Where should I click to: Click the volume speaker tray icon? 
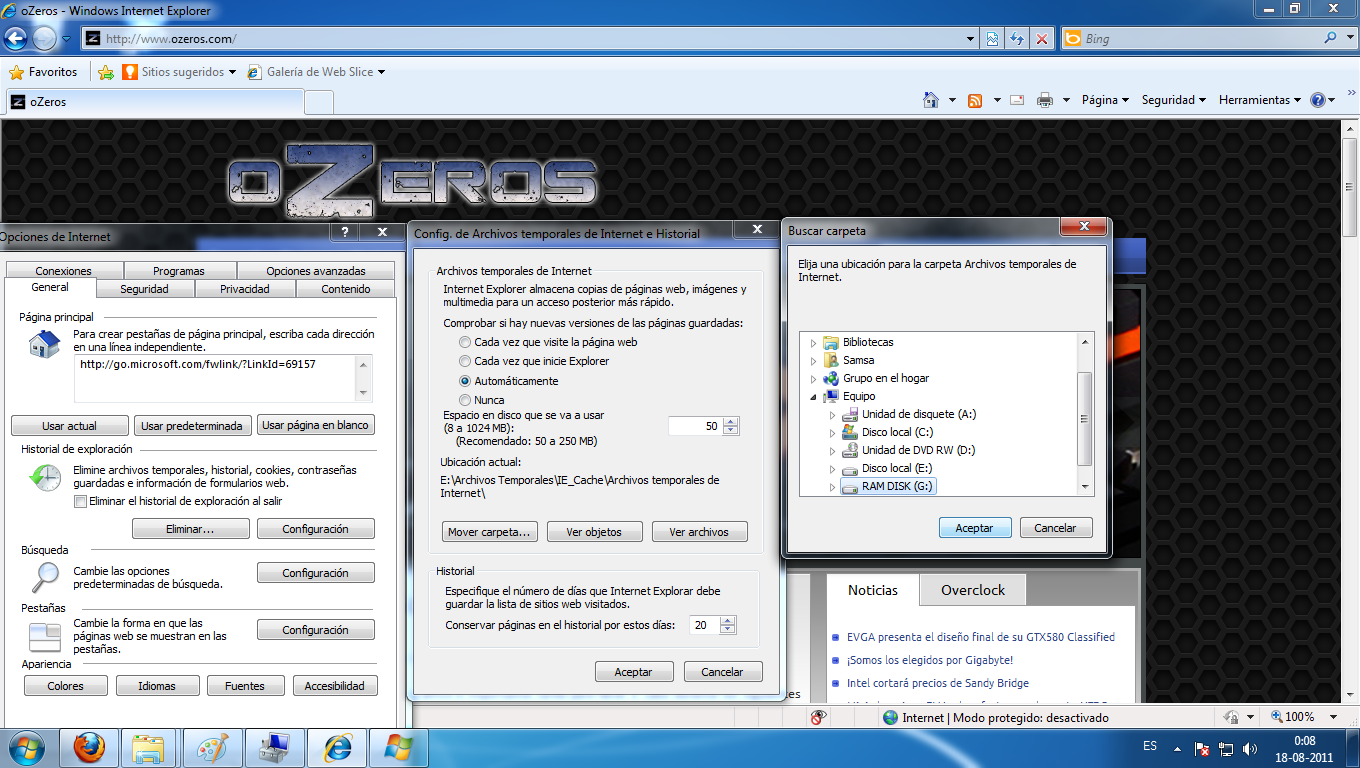(1249, 748)
